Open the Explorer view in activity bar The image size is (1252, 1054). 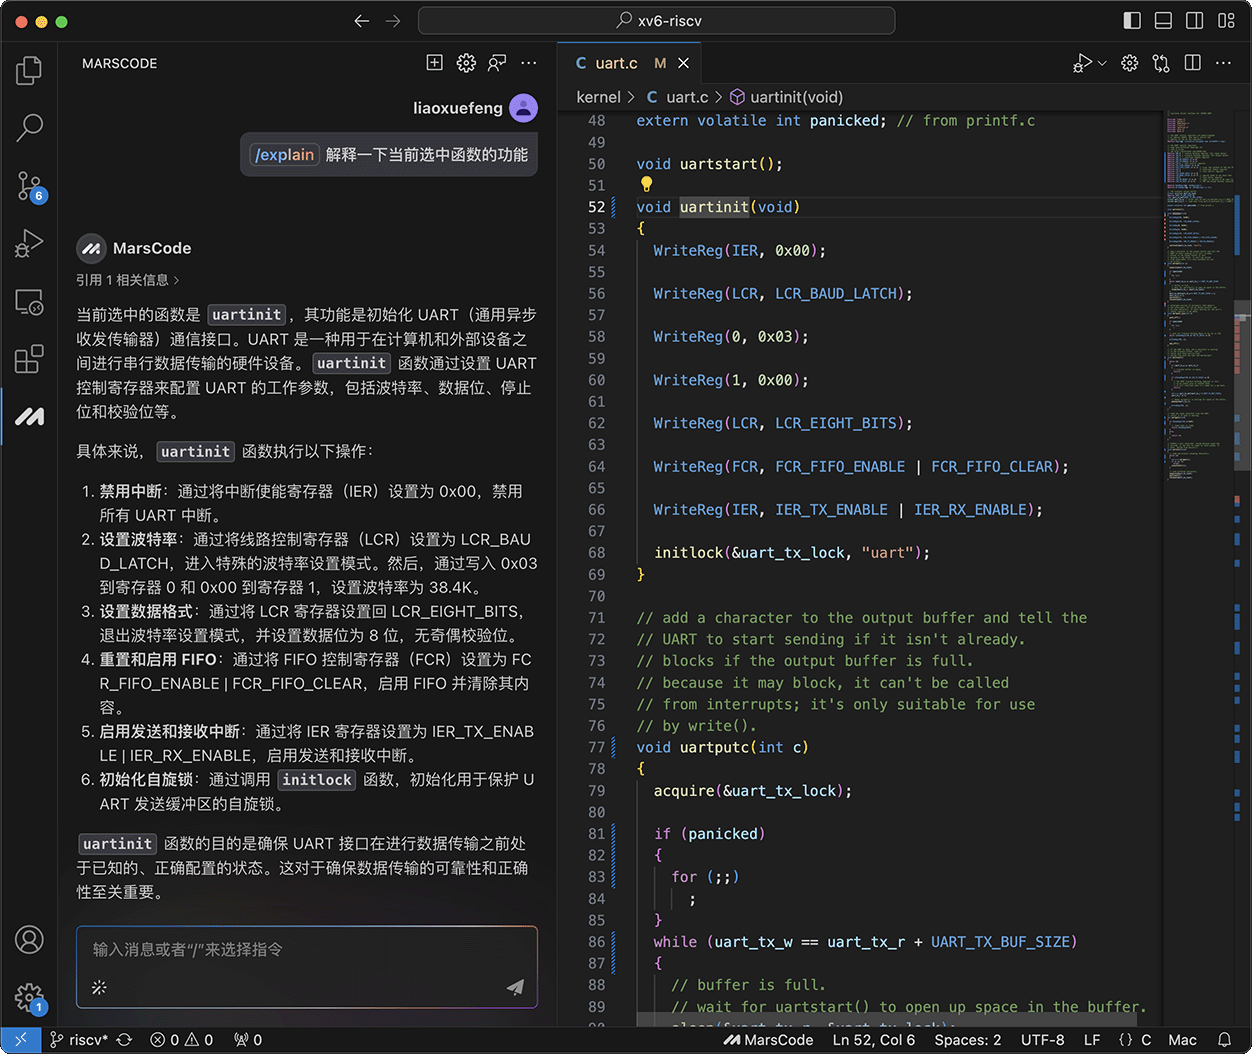pyautogui.click(x=29, y=70)
